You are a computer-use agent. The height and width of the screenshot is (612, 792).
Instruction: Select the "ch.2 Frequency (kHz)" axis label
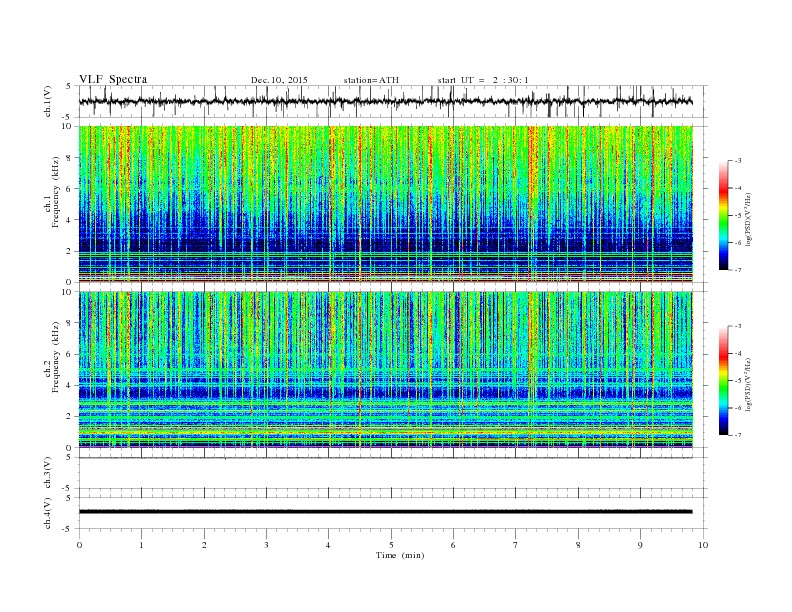[52, 357]
